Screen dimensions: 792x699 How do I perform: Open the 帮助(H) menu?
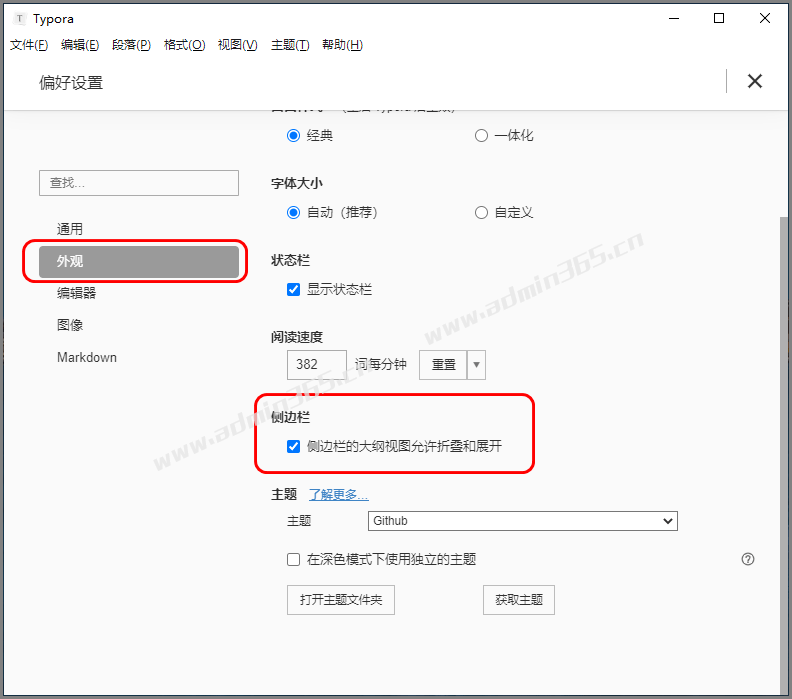pos(342,45)
